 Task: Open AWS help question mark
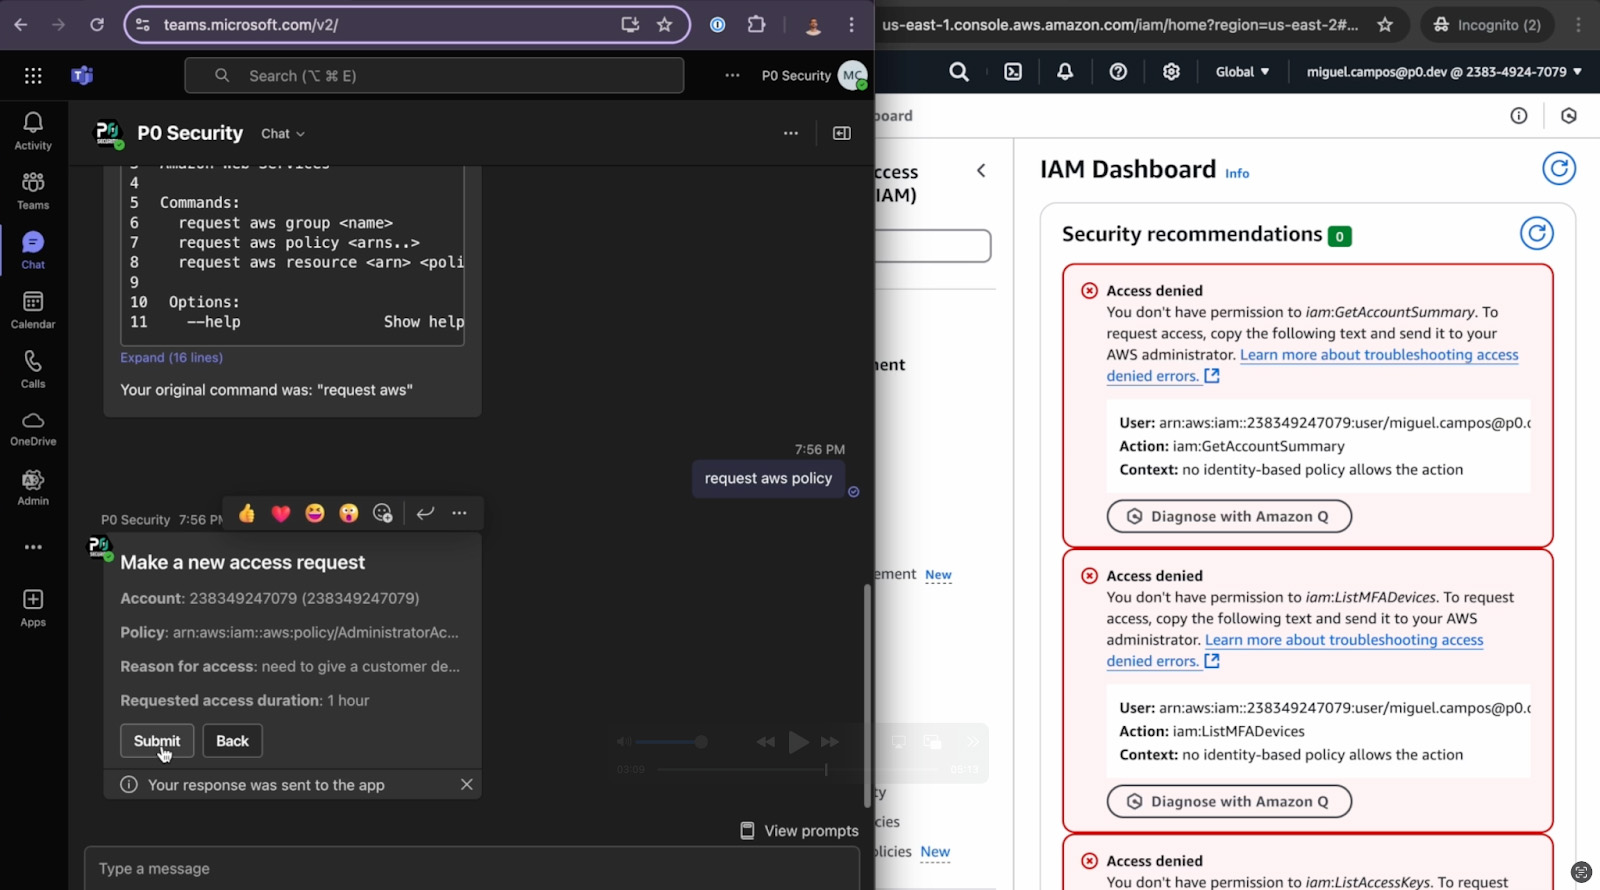(x=1119, y=72)
